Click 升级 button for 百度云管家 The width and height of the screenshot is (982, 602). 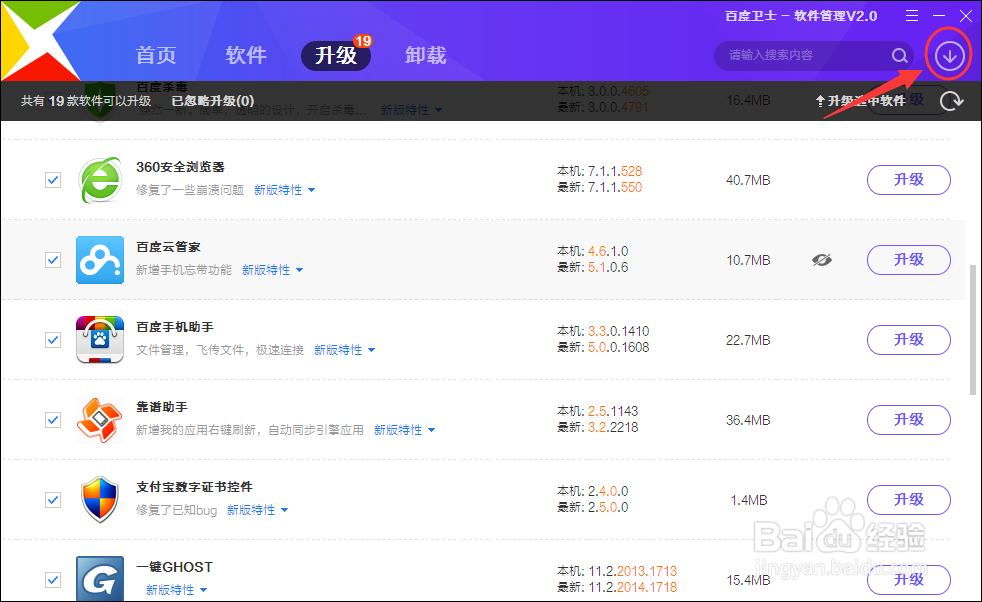tap(908, 259)
